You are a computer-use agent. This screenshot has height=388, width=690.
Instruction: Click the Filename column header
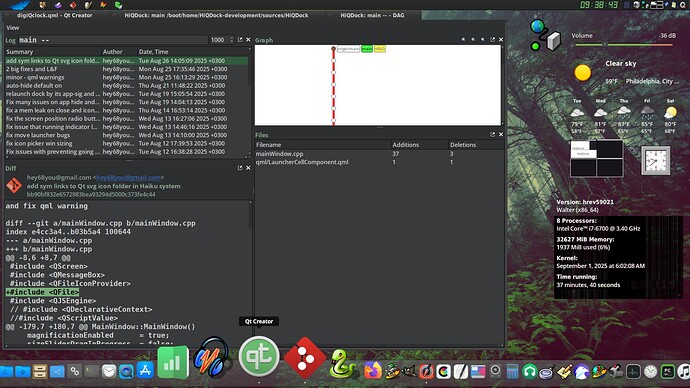(x=323, y=145)
